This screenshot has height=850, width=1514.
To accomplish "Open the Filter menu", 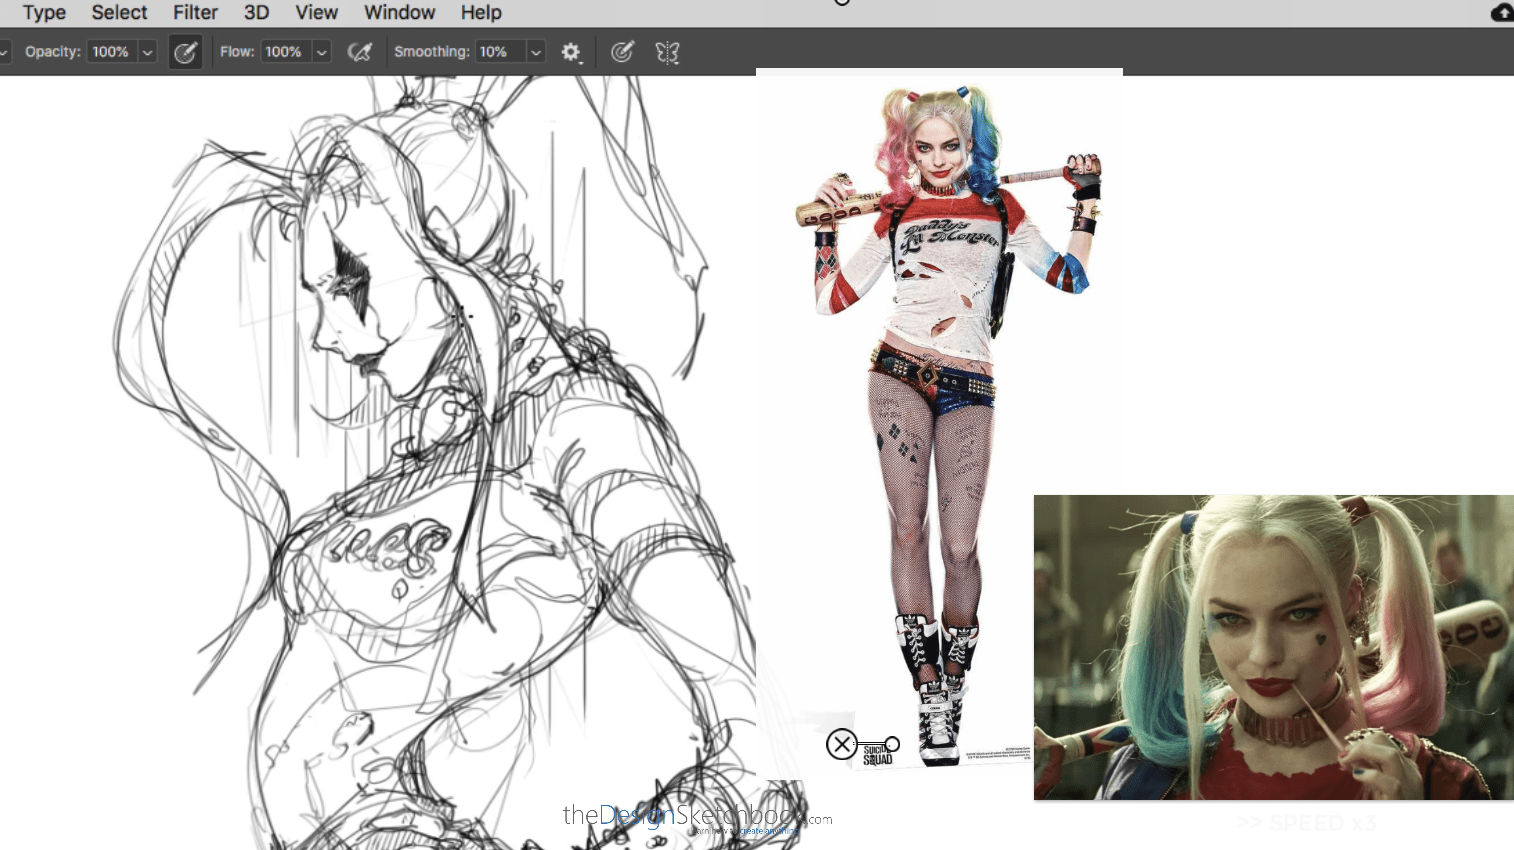I will point(195,13).
